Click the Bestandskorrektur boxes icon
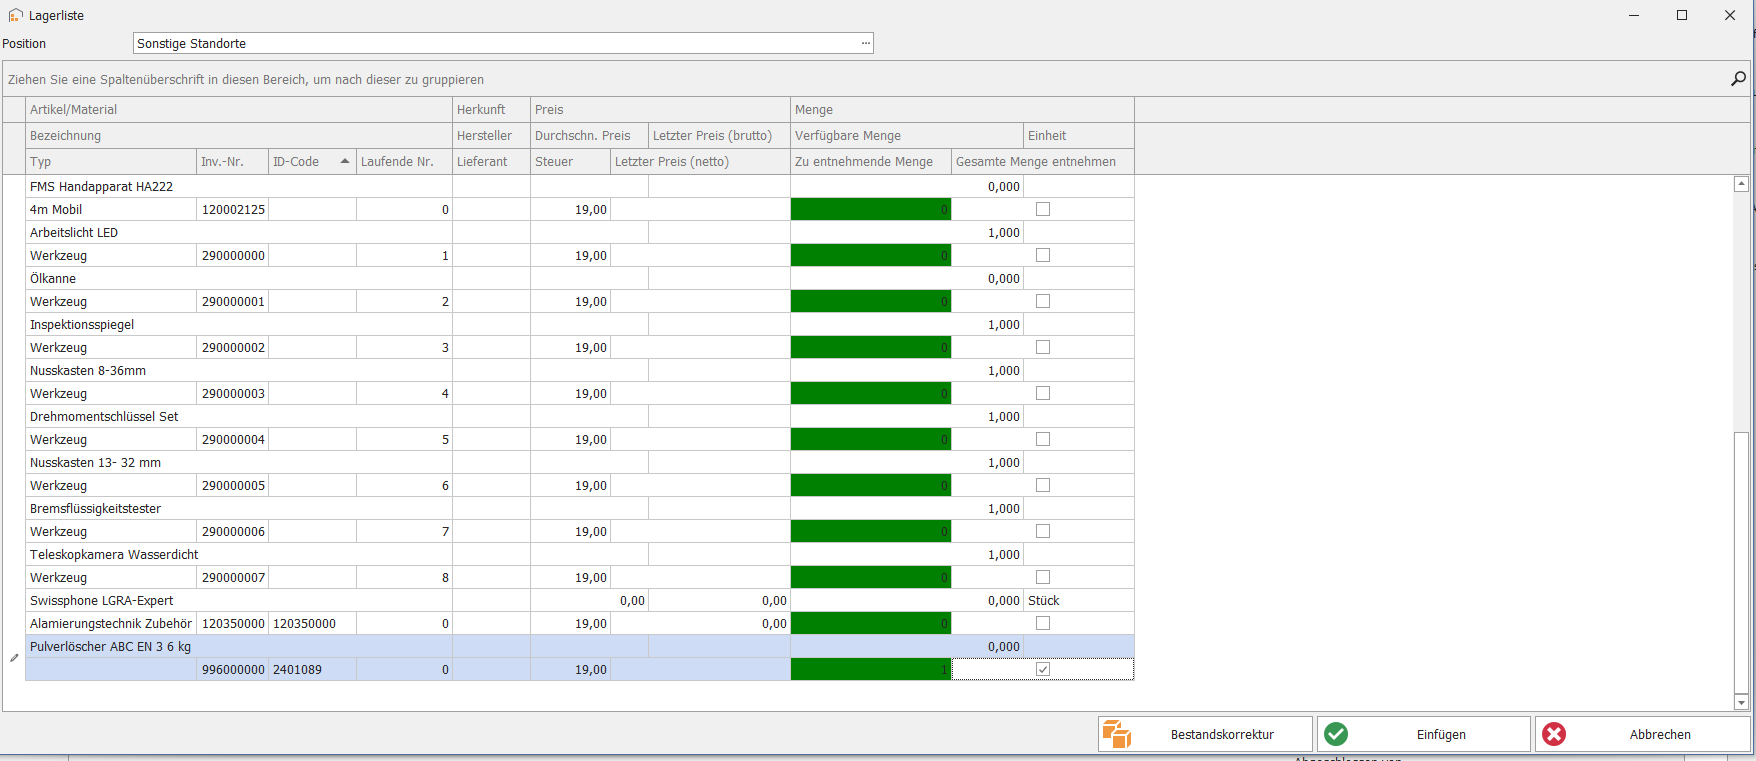The width and height of the screenshot is (1756, 761). coord(1116,734)
